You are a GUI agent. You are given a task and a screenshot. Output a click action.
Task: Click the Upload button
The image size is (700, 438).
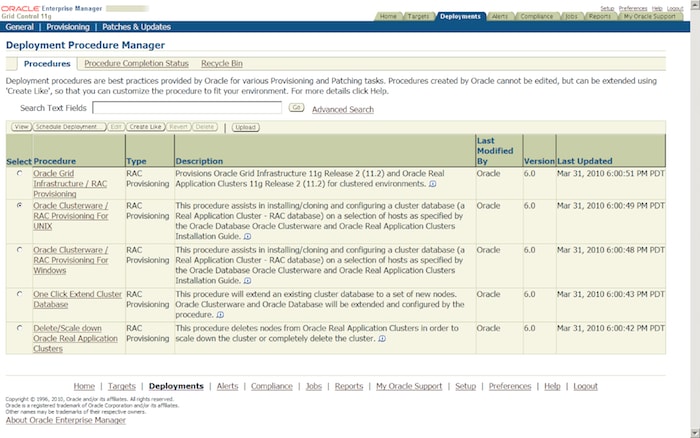point(246,128)
